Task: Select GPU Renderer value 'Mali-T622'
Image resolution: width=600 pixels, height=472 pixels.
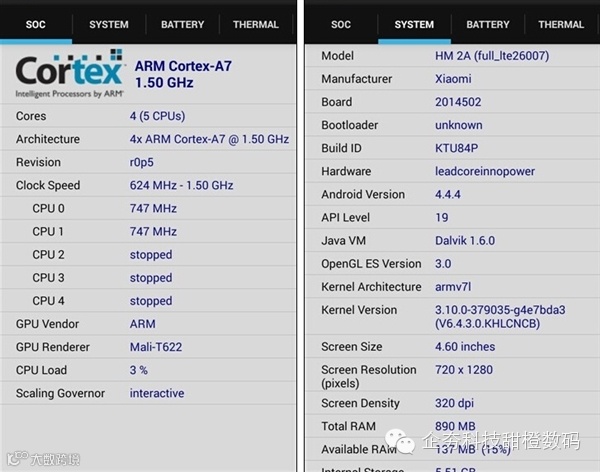Action: pos(156,347)
